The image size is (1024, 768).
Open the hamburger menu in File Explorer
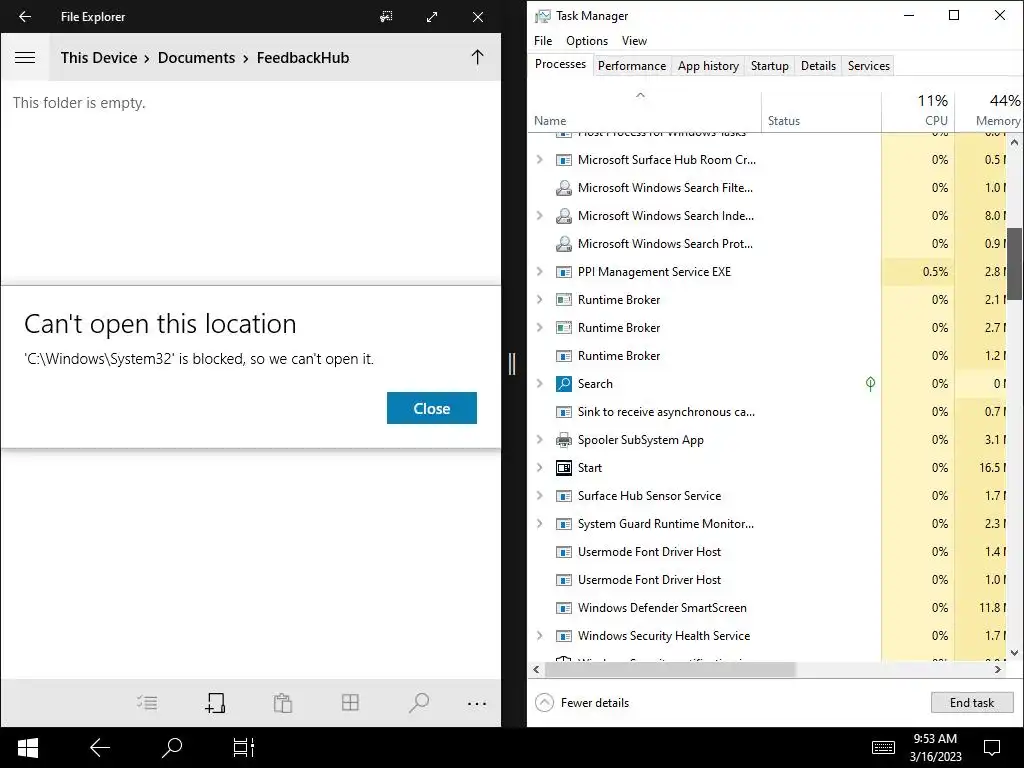click(25, 57)
